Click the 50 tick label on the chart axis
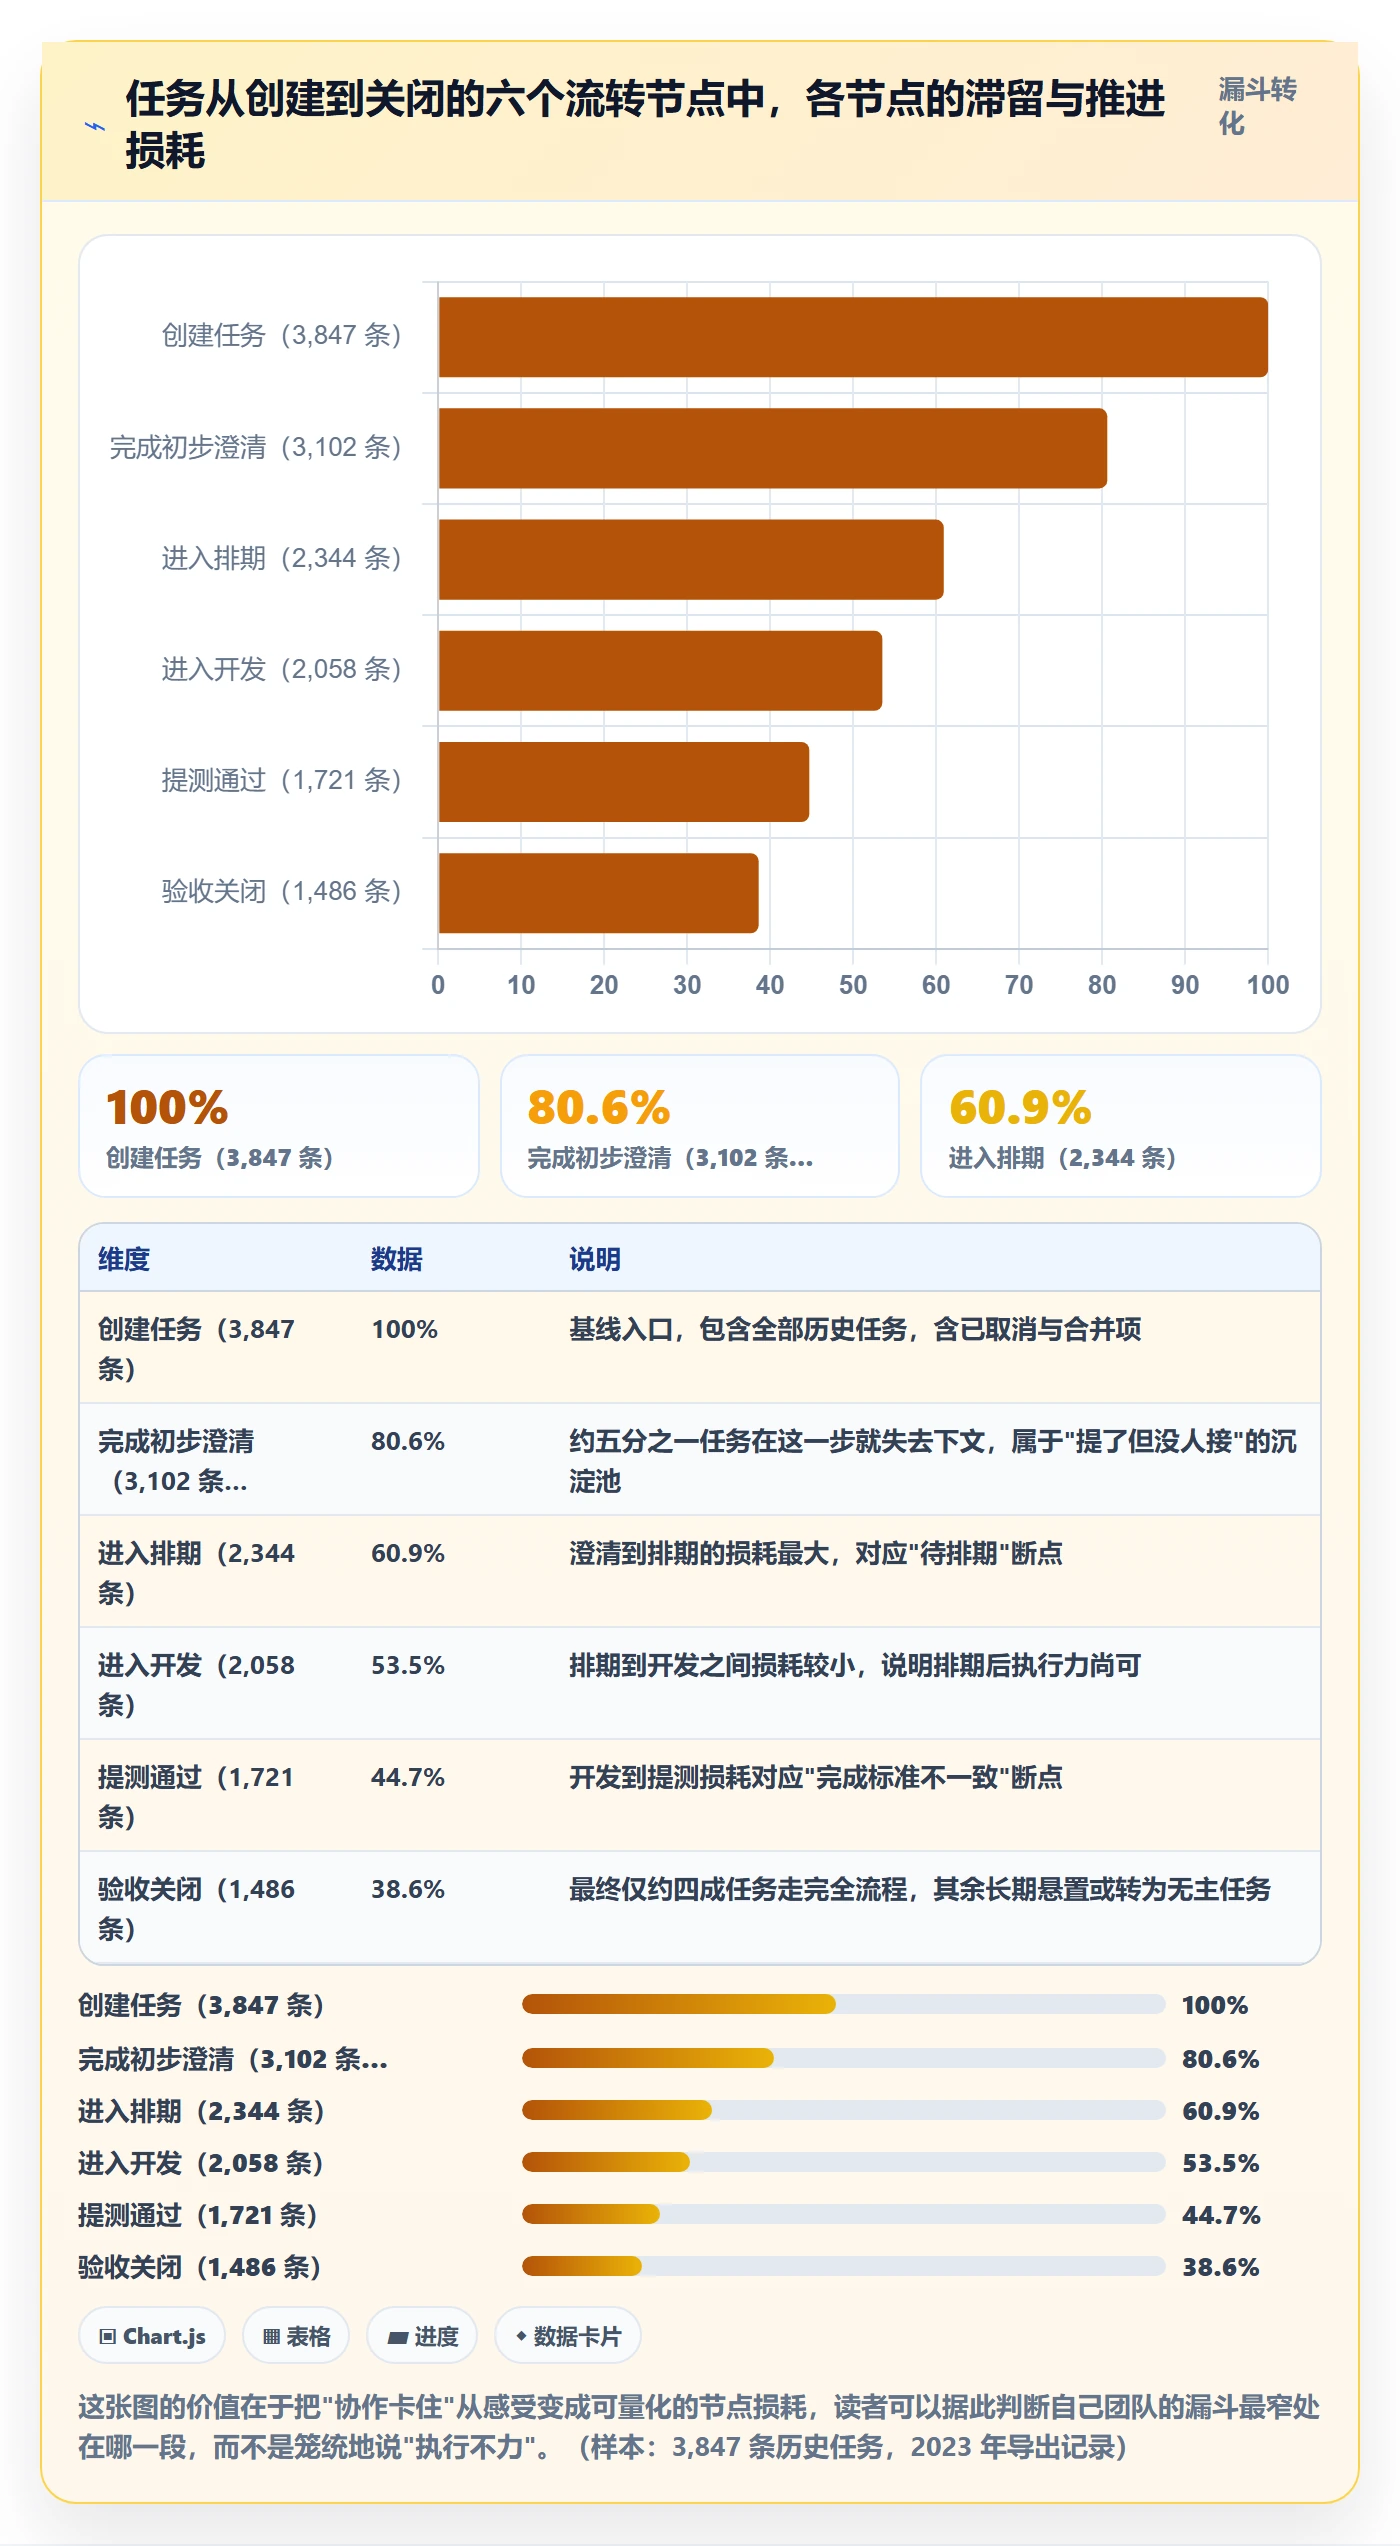The width and height of the screenshot is (1400, 2546). pyautogui.click(x=853, y=985)
